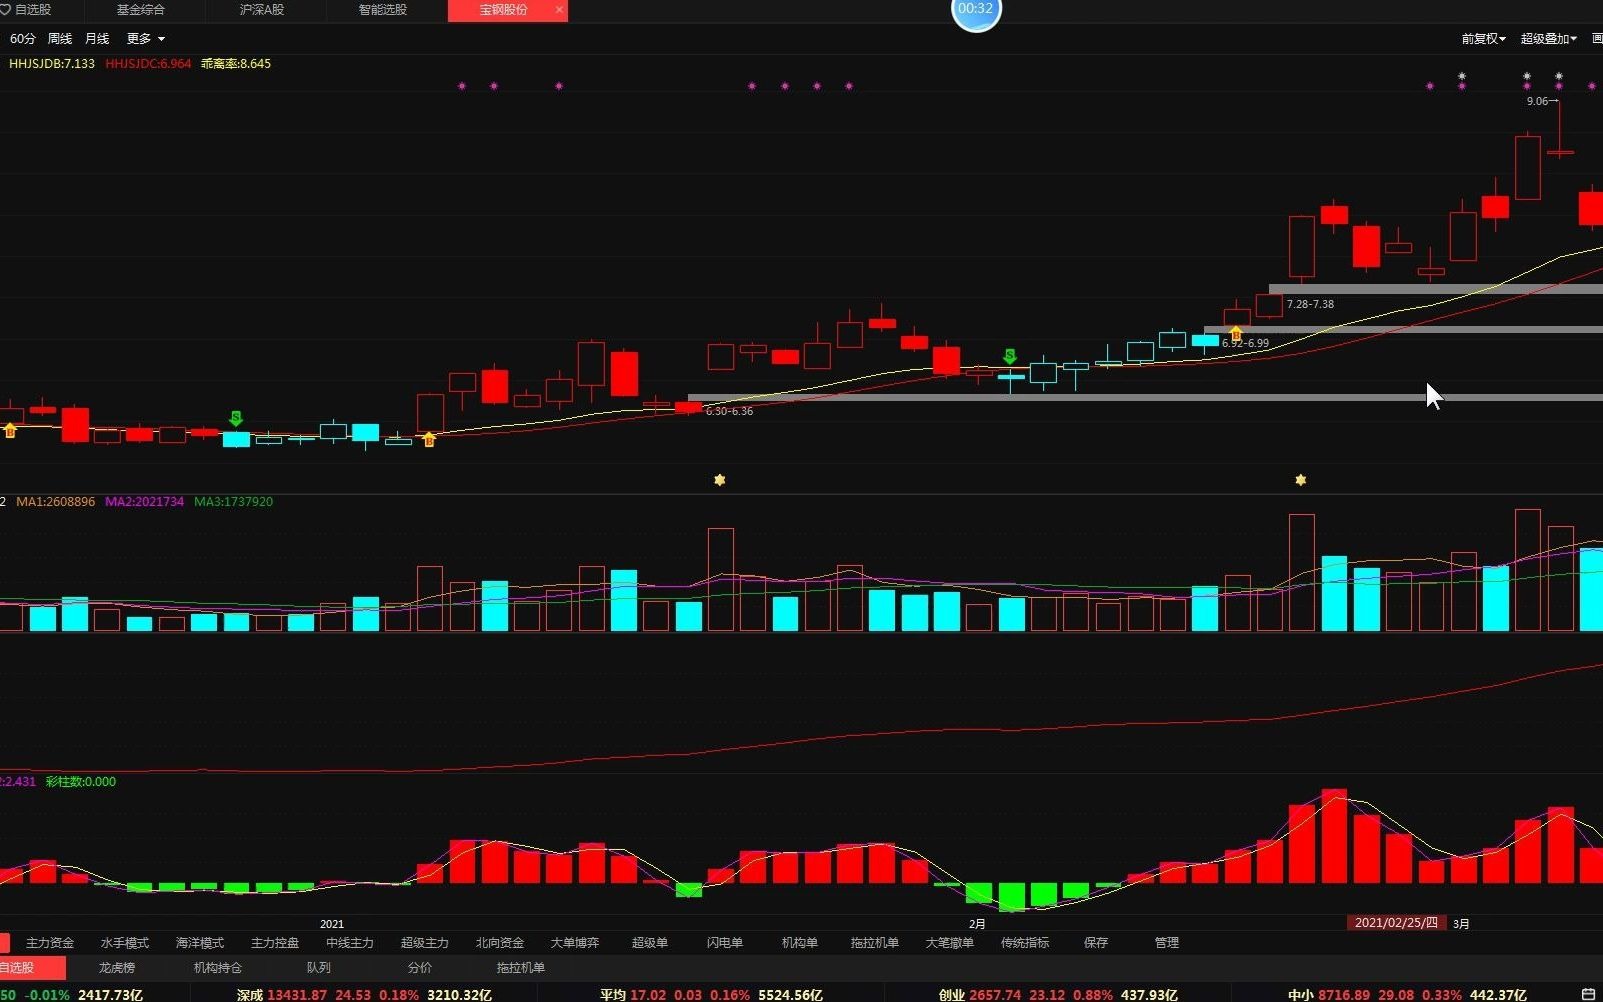Select the 拖拉机单 tab next to 机构单

pyautogui.click(x=875, y=943)
